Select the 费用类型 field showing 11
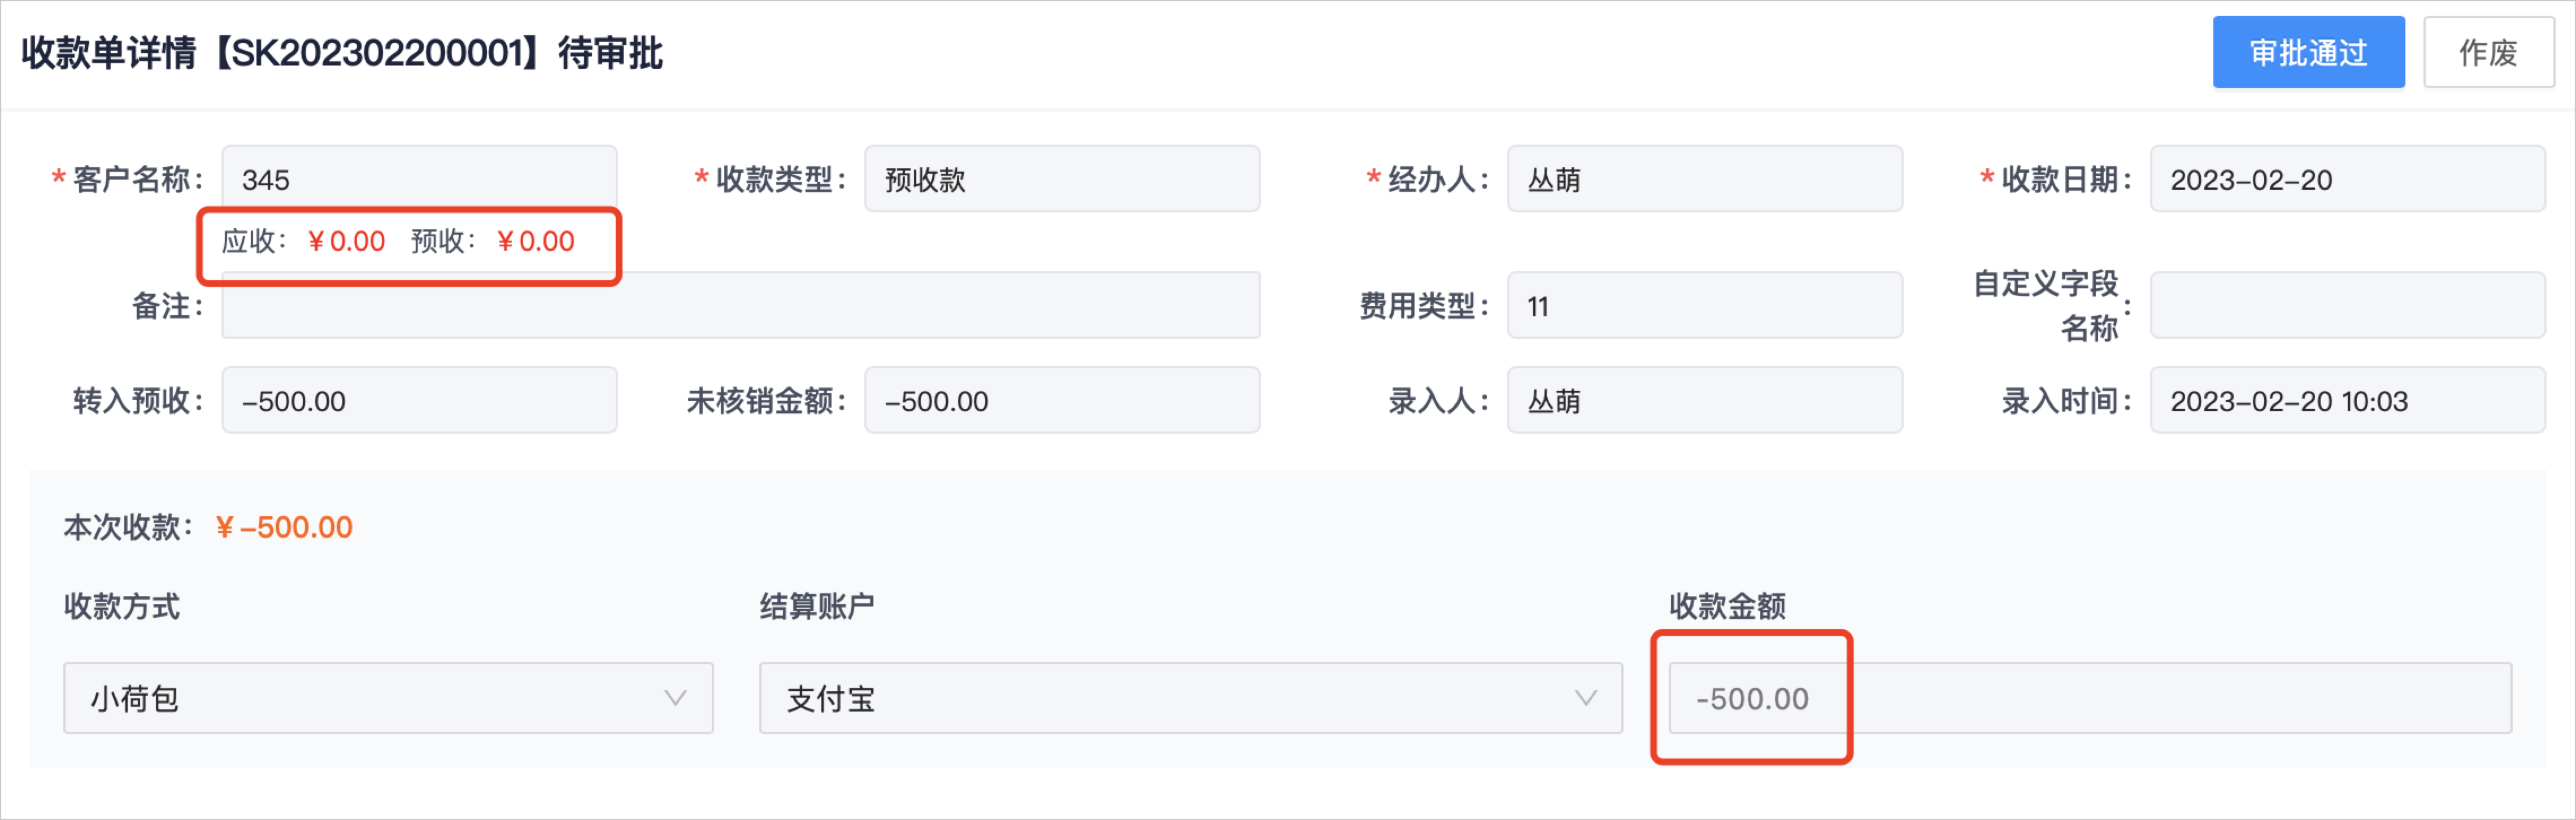The image size is (2576, 820). point(1705,305)
